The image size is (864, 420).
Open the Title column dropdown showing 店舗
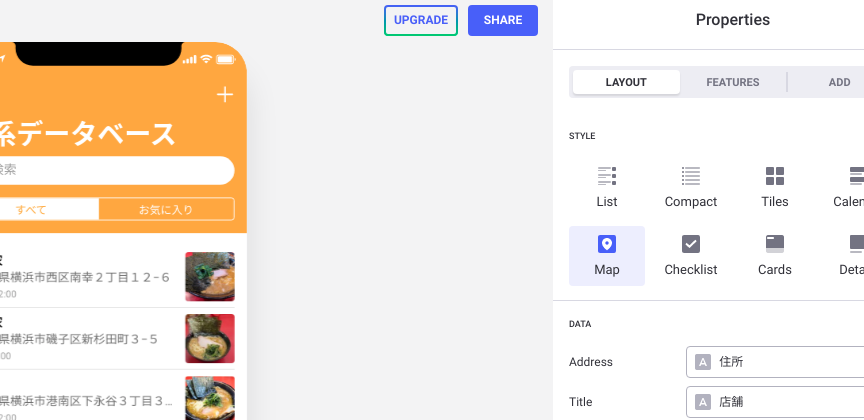tap(775, 402)
